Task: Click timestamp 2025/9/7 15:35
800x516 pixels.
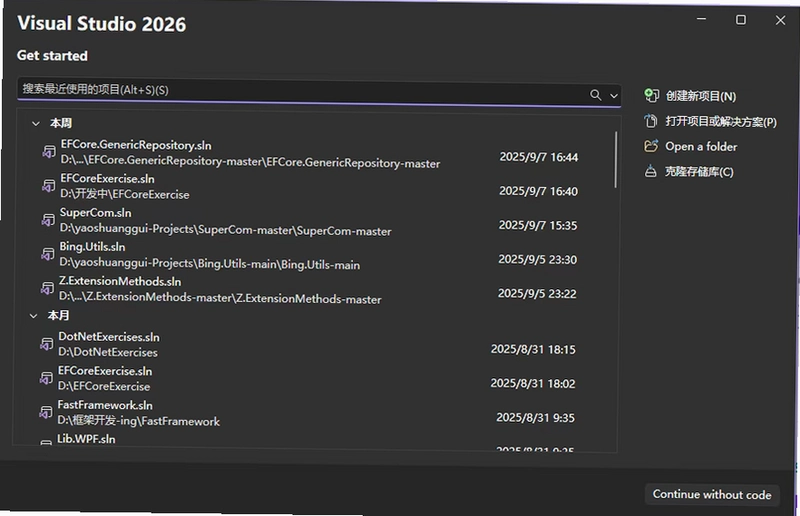Action: (x=538, y=226)
